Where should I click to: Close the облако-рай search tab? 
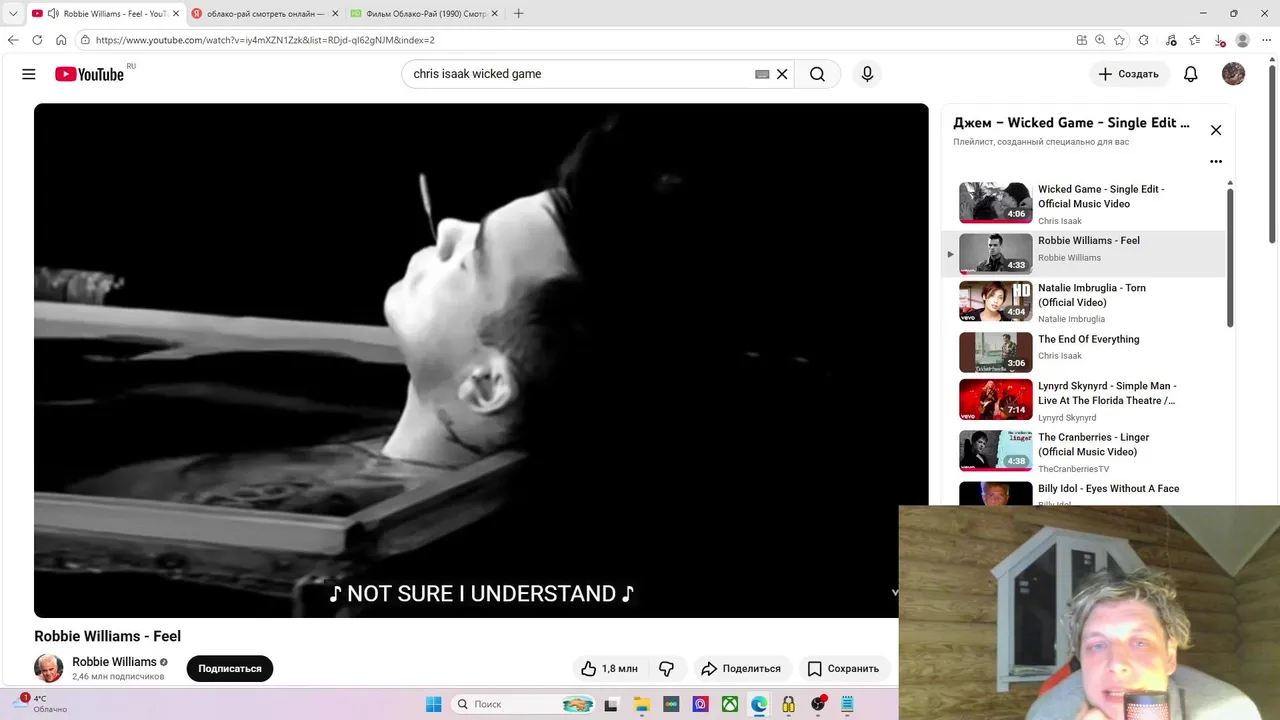(x=335, y=14)
